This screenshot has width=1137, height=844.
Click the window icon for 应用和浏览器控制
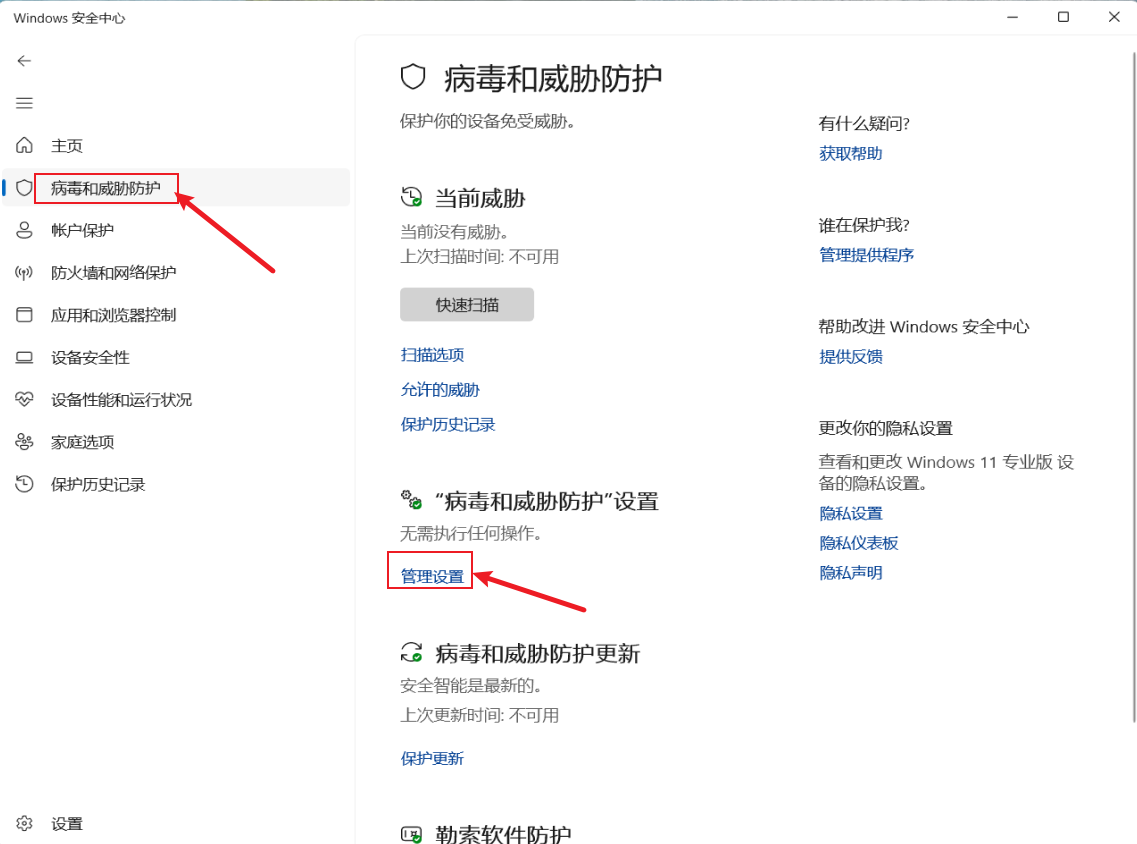click(24, 315)
